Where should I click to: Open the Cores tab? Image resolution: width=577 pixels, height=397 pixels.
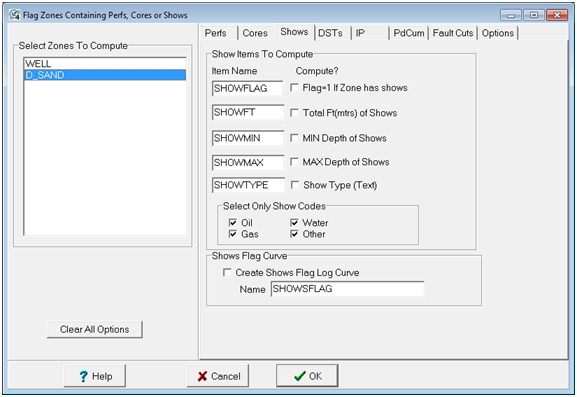[255, 33]
